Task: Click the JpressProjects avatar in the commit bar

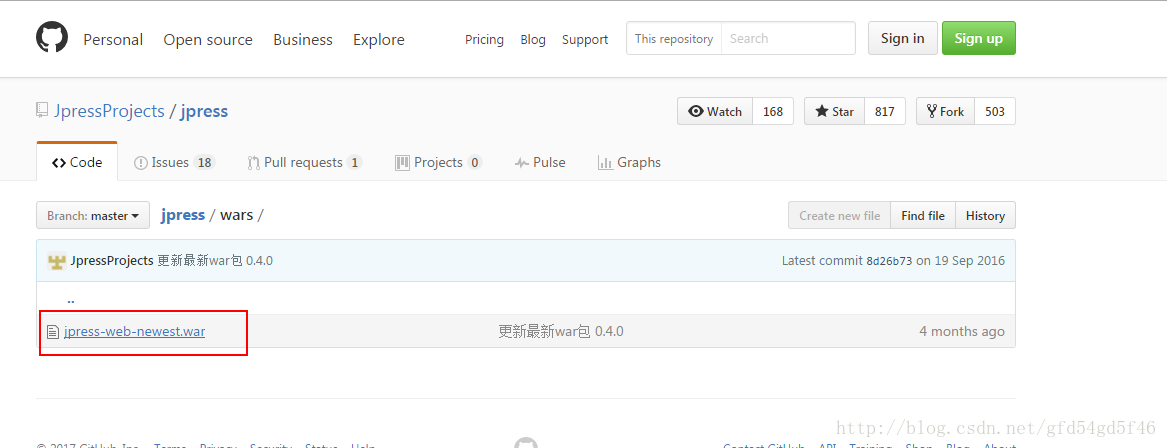Action: [x=56, y=260]
